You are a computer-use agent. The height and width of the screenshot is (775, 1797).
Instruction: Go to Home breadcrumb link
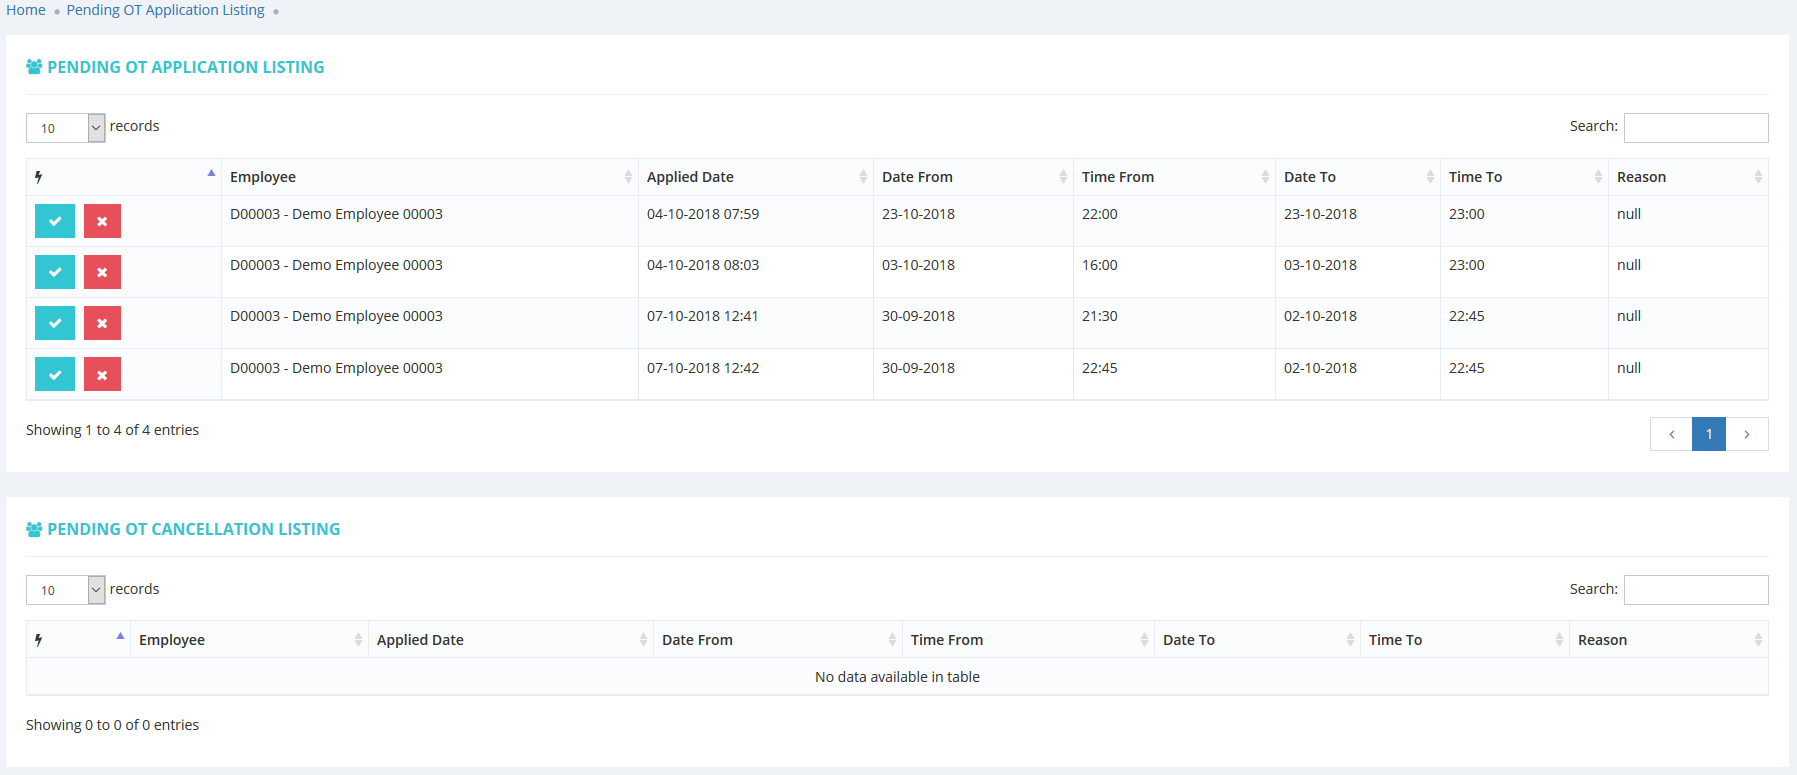pyautogui.click(x=26, y=10)
